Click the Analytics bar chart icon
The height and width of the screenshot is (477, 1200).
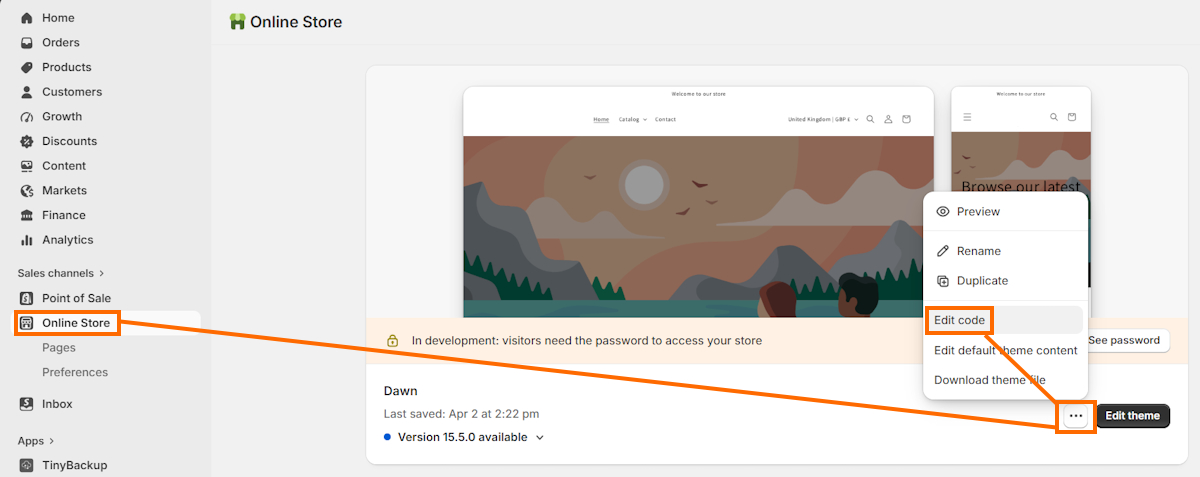point(27,240)
